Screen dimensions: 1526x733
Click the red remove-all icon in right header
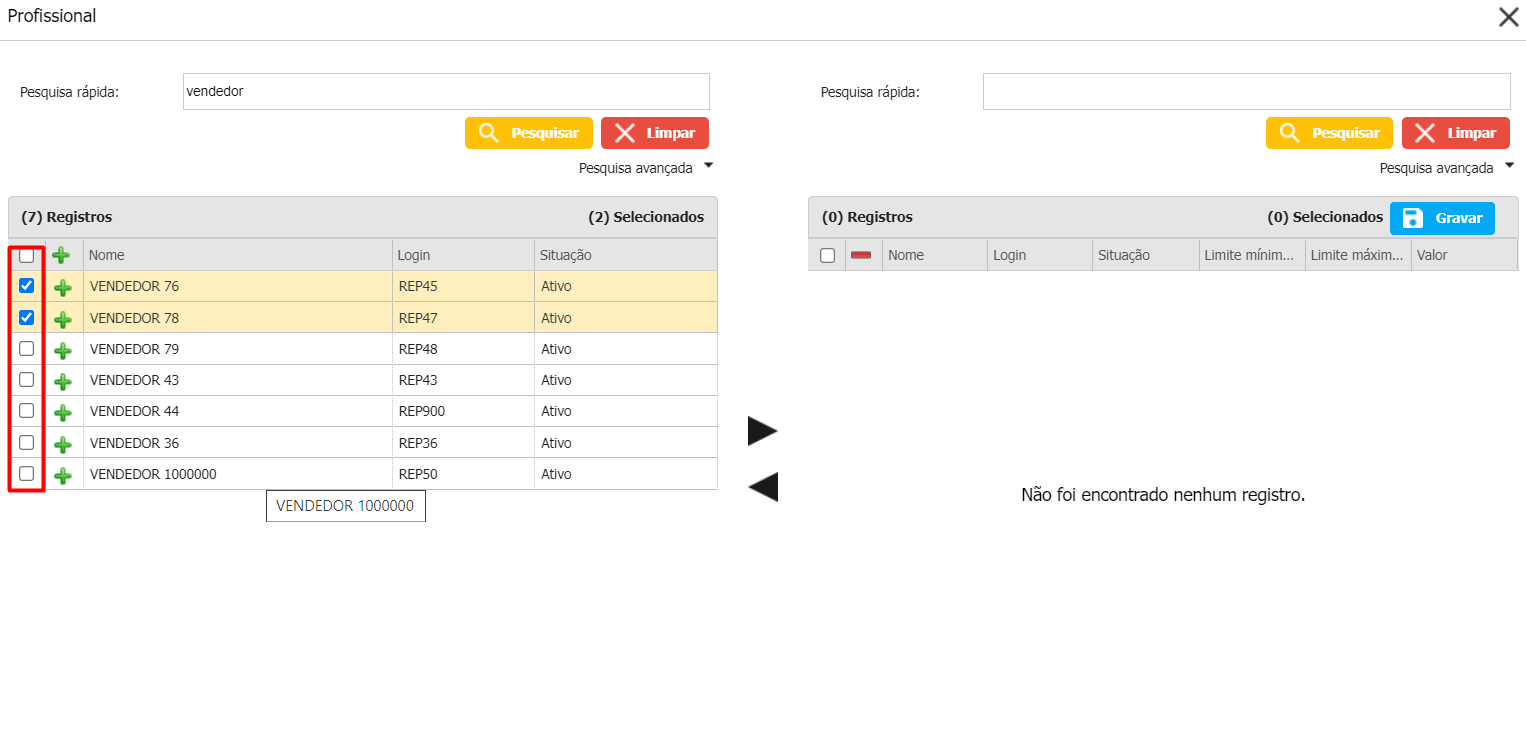861,255
